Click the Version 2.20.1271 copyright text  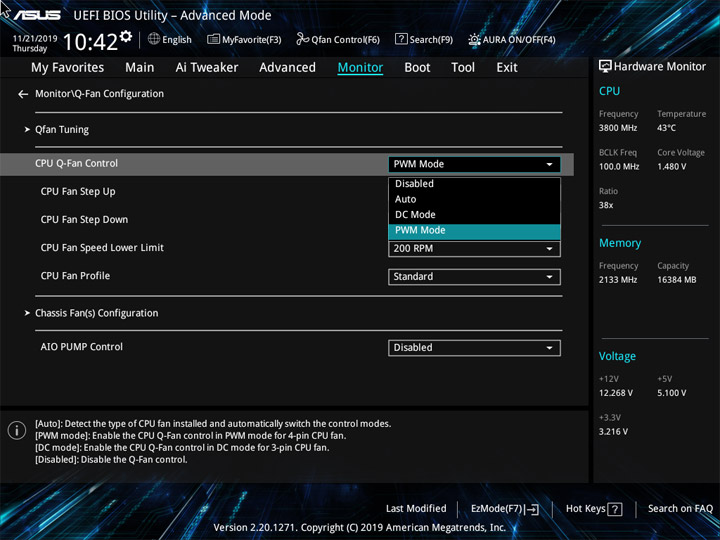point(360,528)
